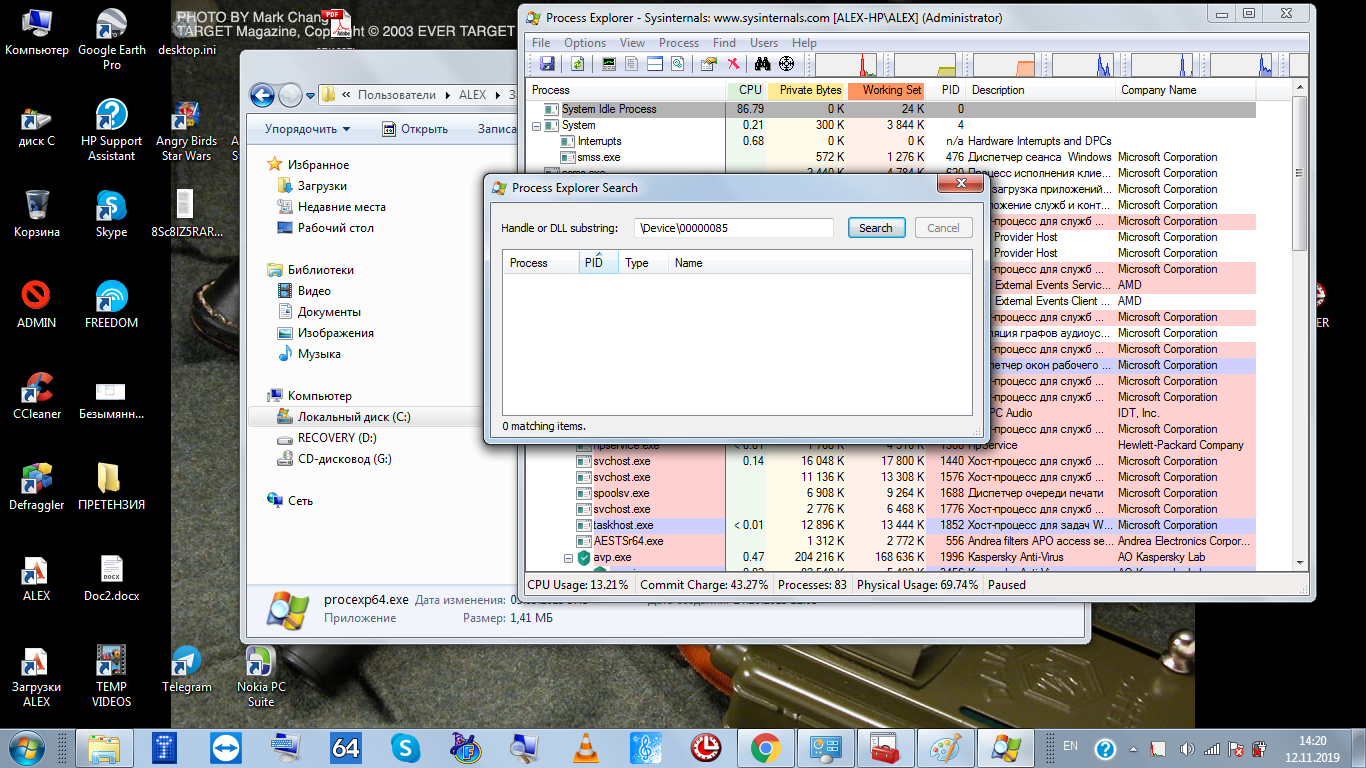Sort by CPU column header
This screenshot has width=1366, height=768.
(746, 90)
